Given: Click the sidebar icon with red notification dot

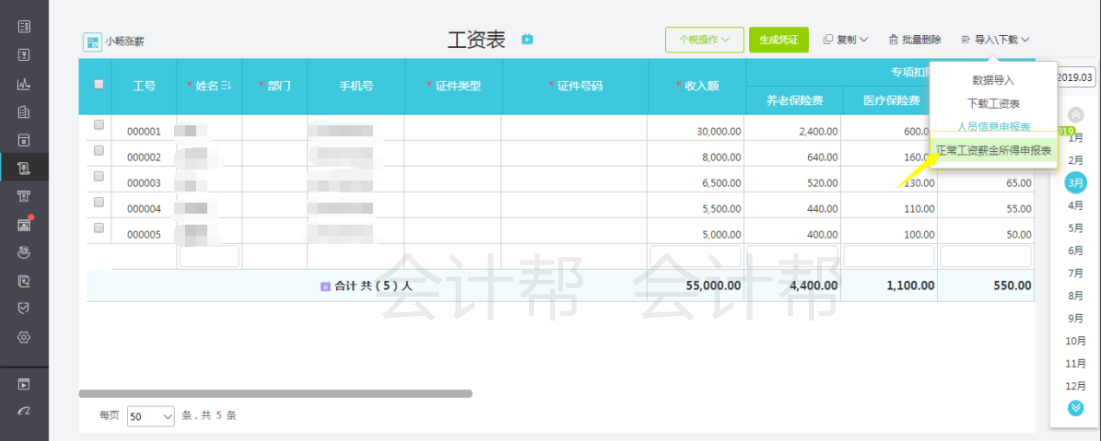Looking at the screenshot, I should [25, 224].
